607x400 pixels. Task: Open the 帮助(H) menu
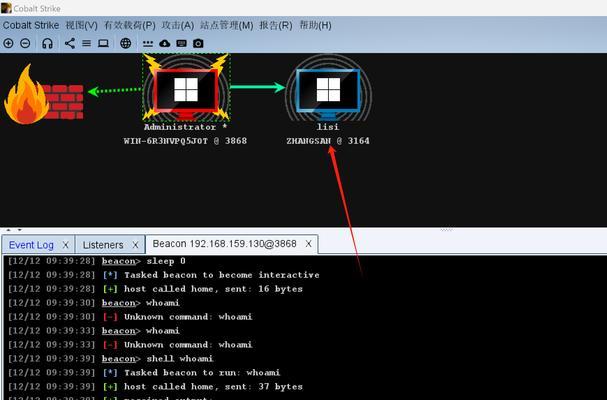316,26
